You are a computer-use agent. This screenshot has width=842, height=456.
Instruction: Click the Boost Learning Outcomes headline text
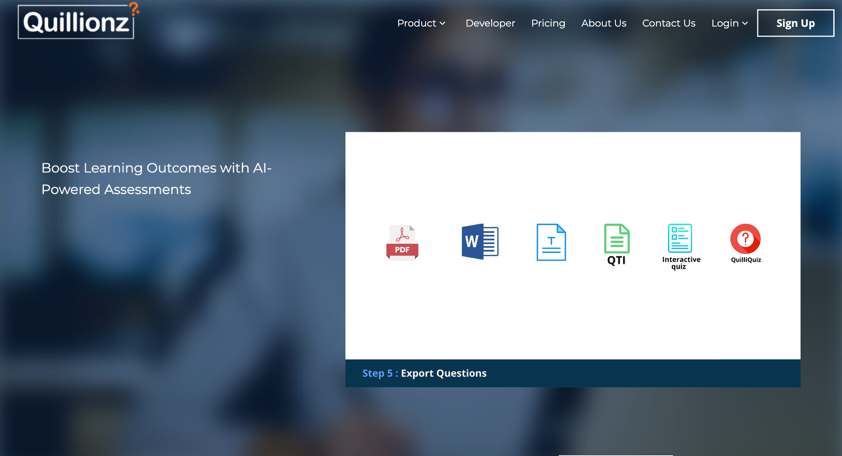tap(156, 178)
